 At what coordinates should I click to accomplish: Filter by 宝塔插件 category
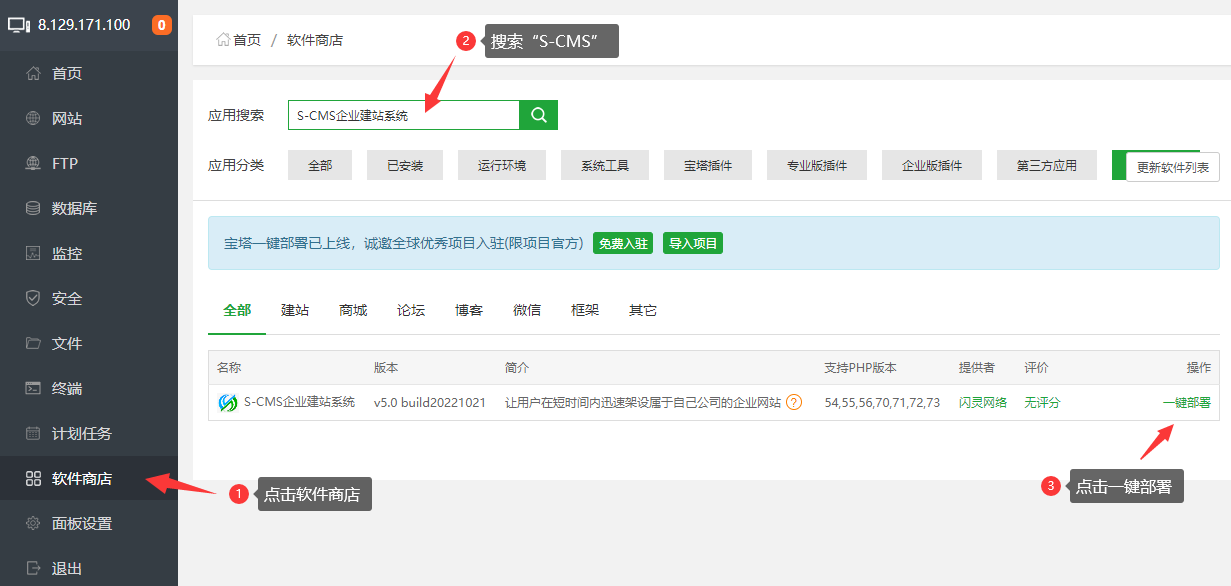[x=708, y=165]
